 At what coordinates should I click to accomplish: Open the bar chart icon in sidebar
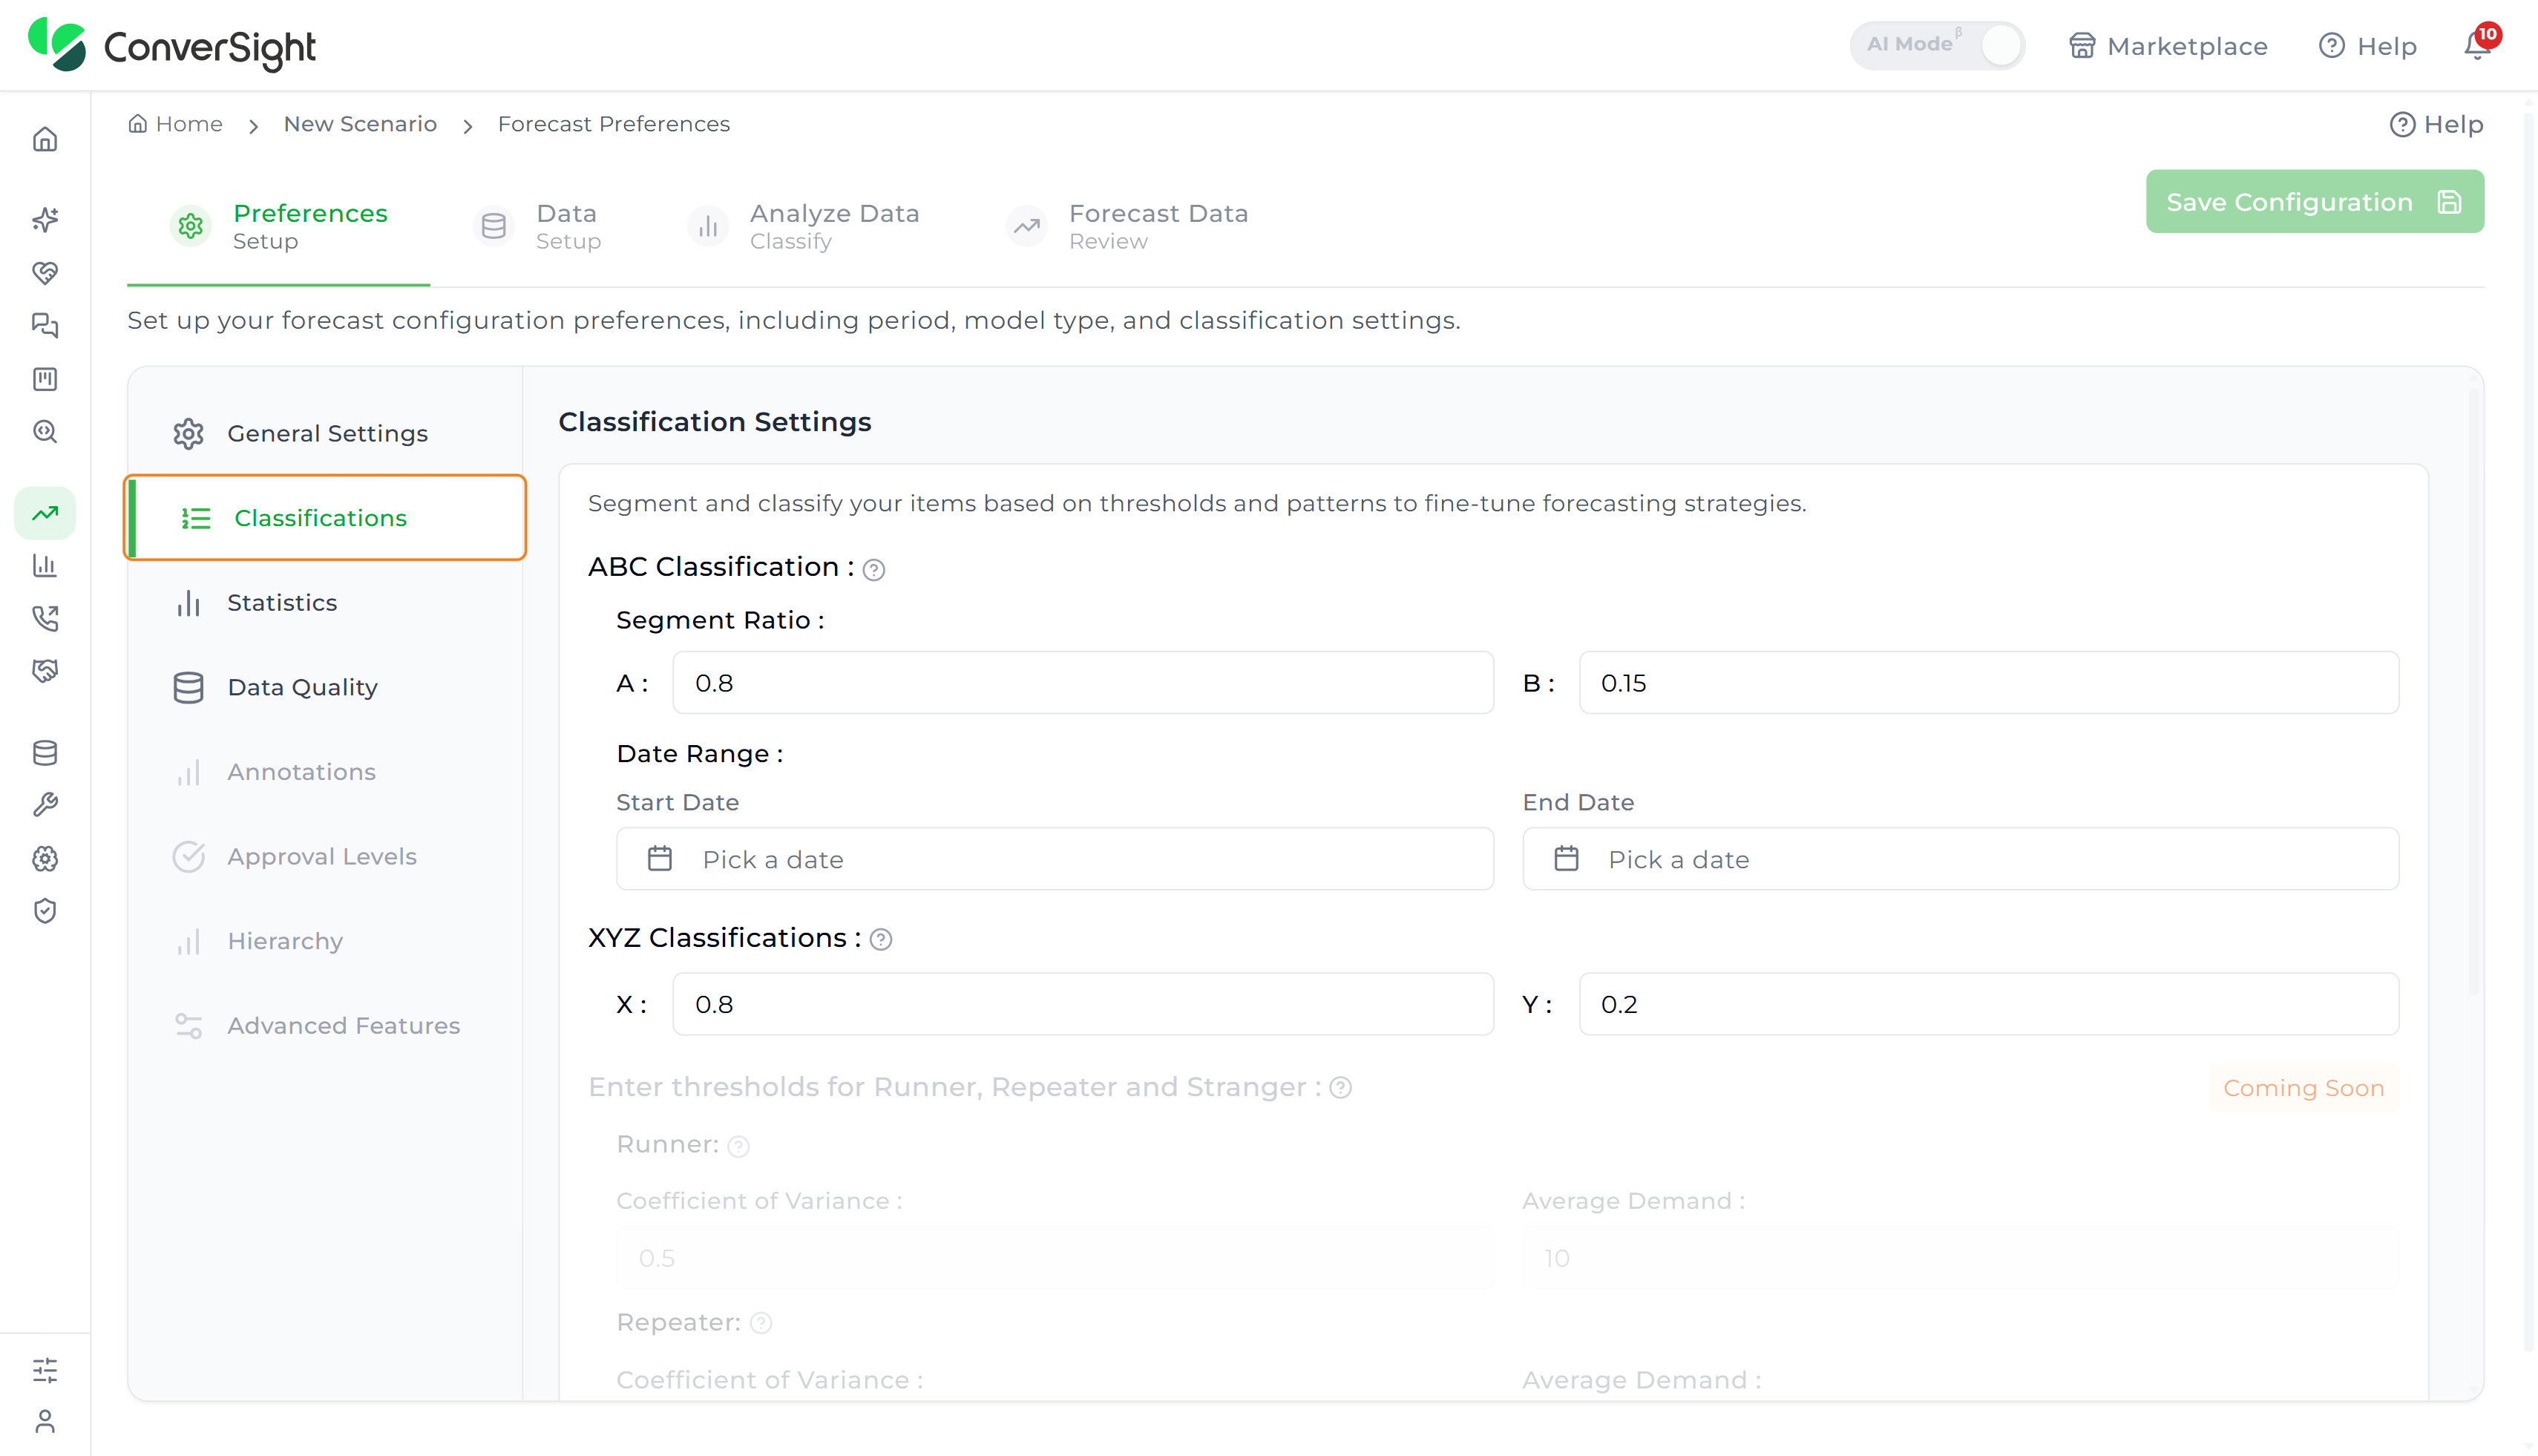pos(45,565)
